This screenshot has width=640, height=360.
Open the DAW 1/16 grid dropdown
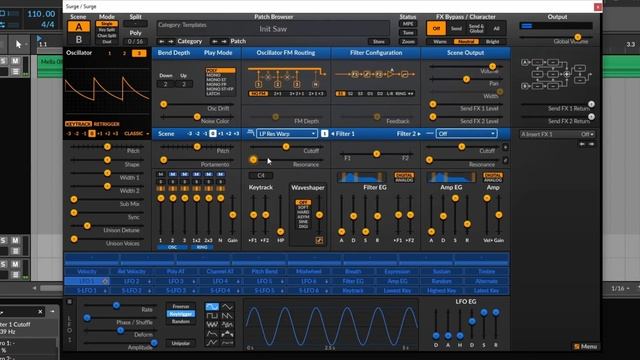(620, 288)
